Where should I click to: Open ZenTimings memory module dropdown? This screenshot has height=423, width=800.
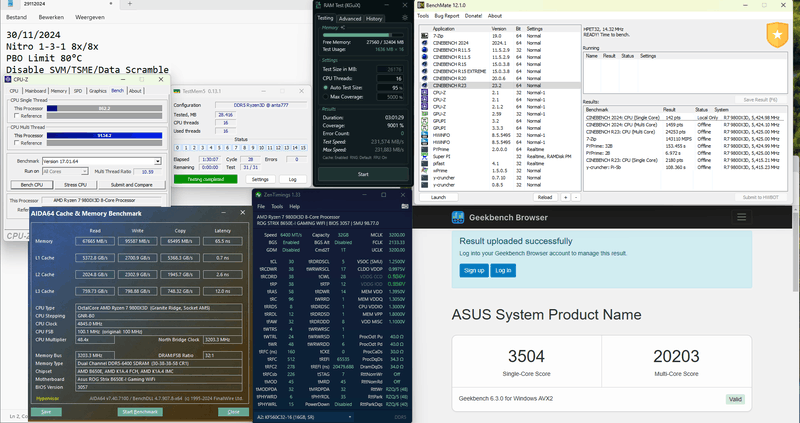[x=306, y=417]
